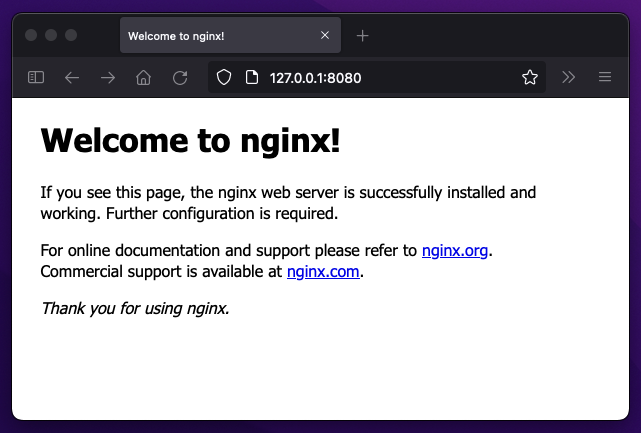Maximize the browser window
Image resolution: width=641 pixels, height=433 pixels.
tap(71, 35)
